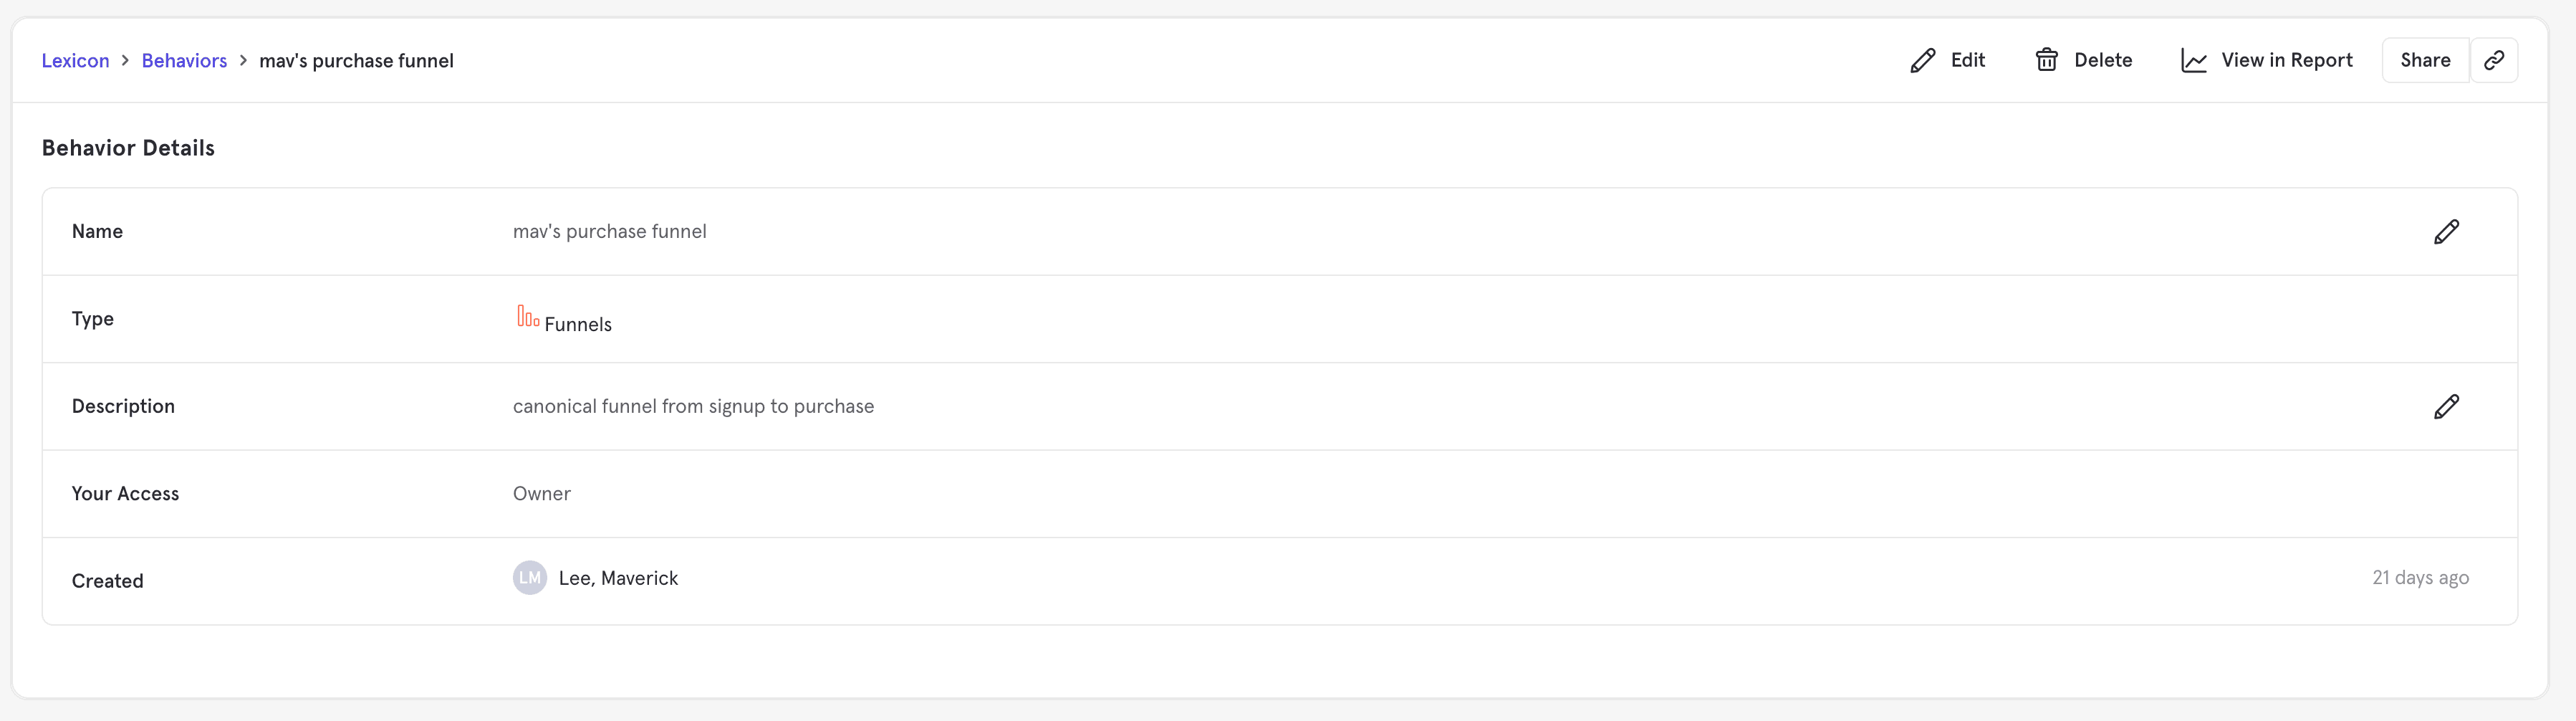Screen dimensions: 2576x721
Task: Click the Behavior Details heading
Action: [128, 148]
